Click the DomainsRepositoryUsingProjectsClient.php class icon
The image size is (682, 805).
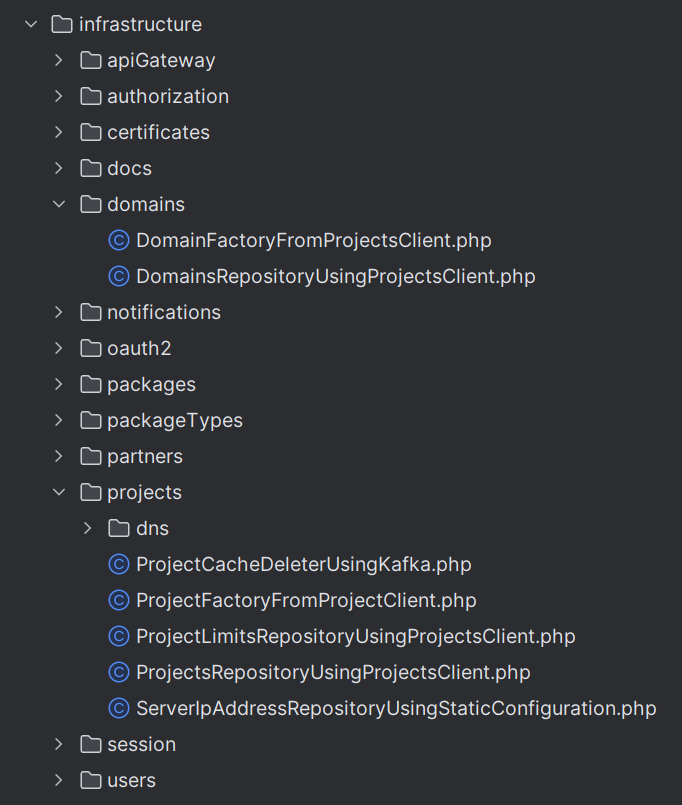click(x=119, y=276)
